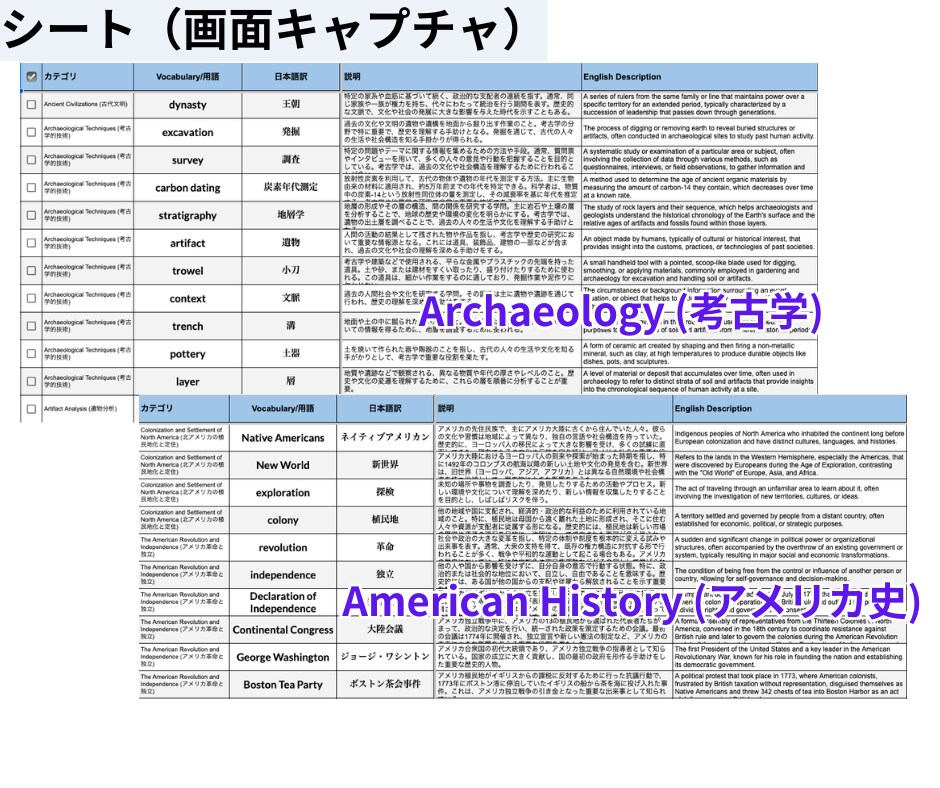Screen dimensions: 940x788
Task: Click the English description of Boston Tea Party
Action: click(790, 684)
